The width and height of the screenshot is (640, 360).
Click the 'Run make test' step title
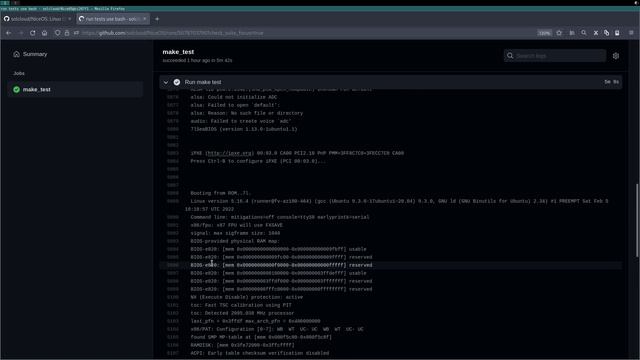(x=203, y=82)
